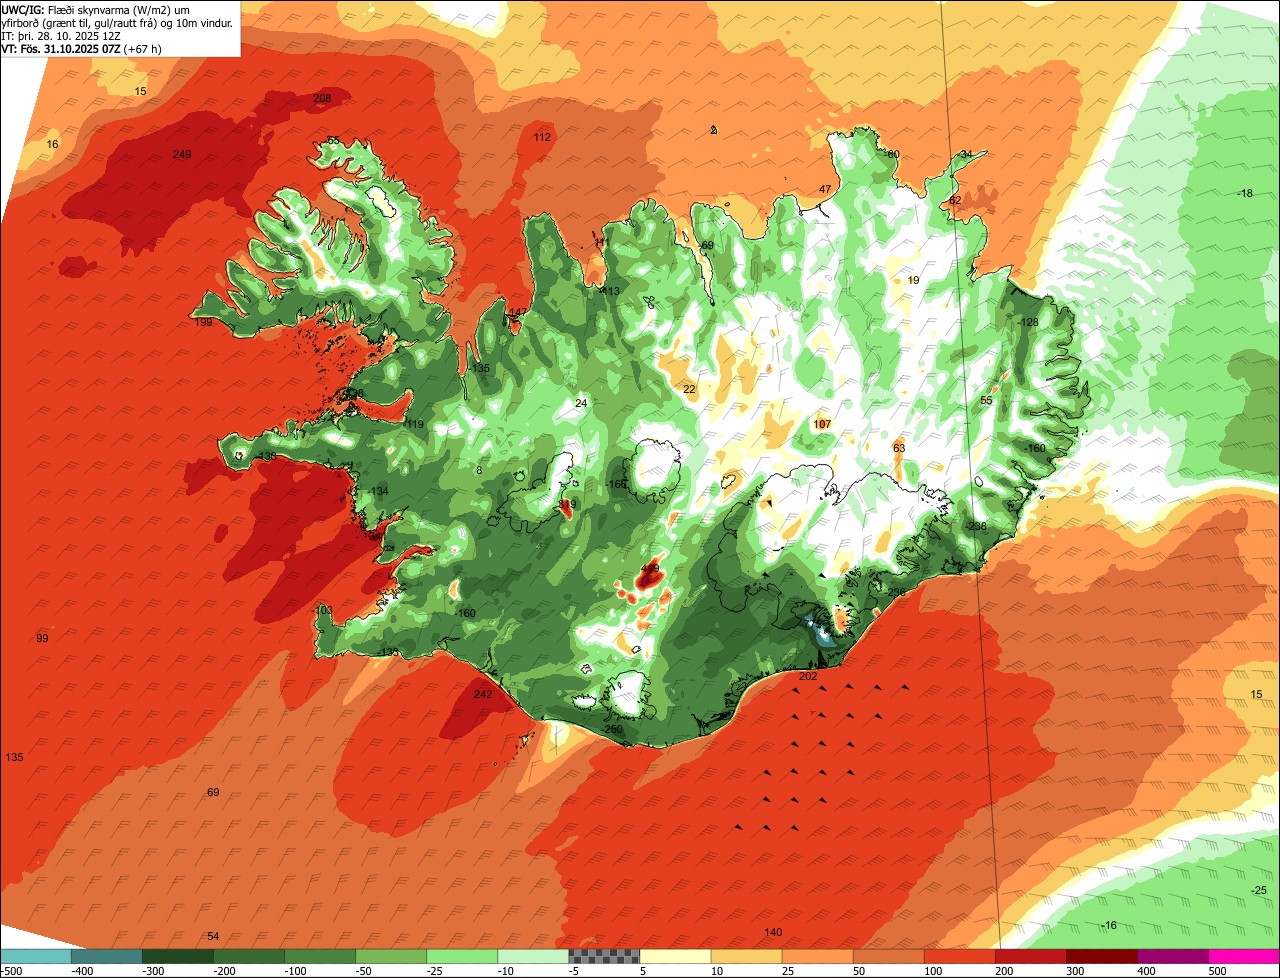Click the map value -128 in the east

point(1028,322)
